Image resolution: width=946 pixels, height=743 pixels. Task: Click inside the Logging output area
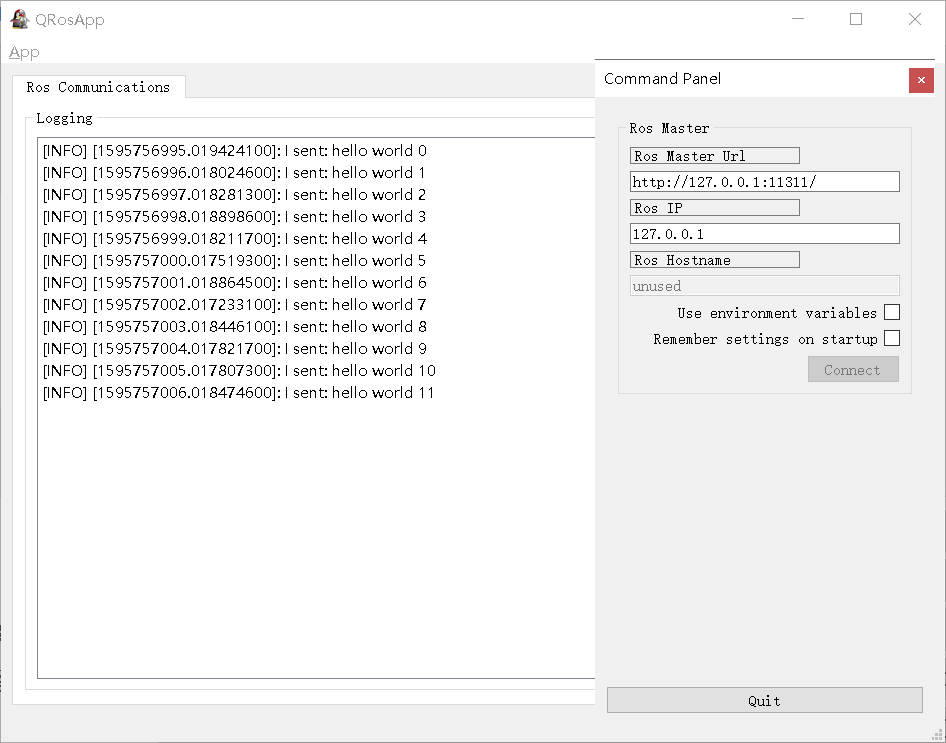300,500
